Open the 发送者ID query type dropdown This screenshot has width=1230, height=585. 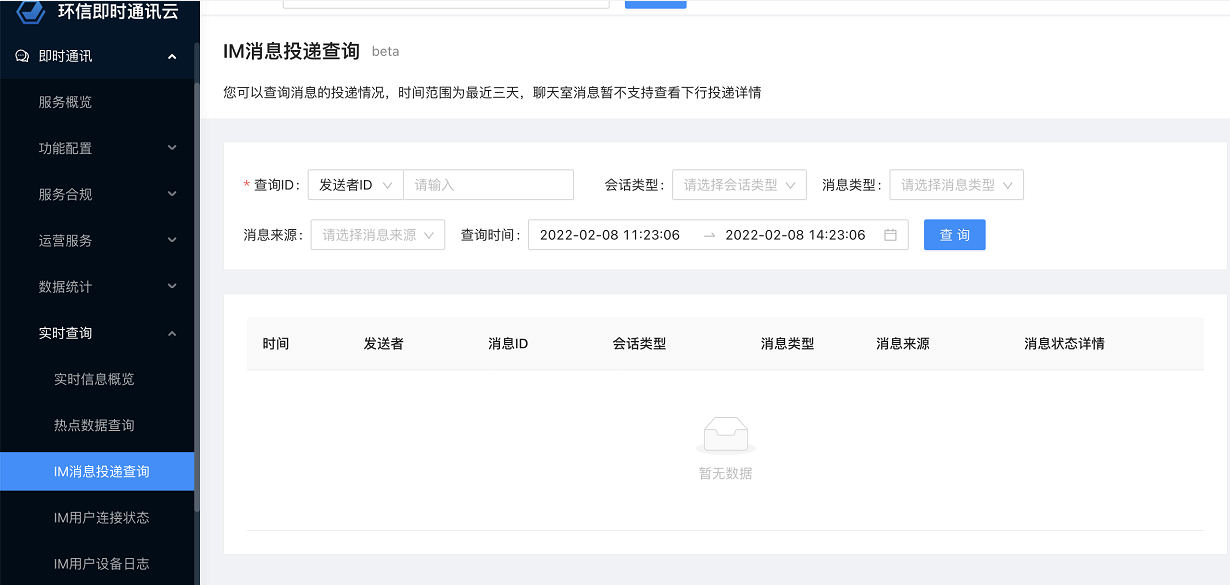(x=355, y=185)
